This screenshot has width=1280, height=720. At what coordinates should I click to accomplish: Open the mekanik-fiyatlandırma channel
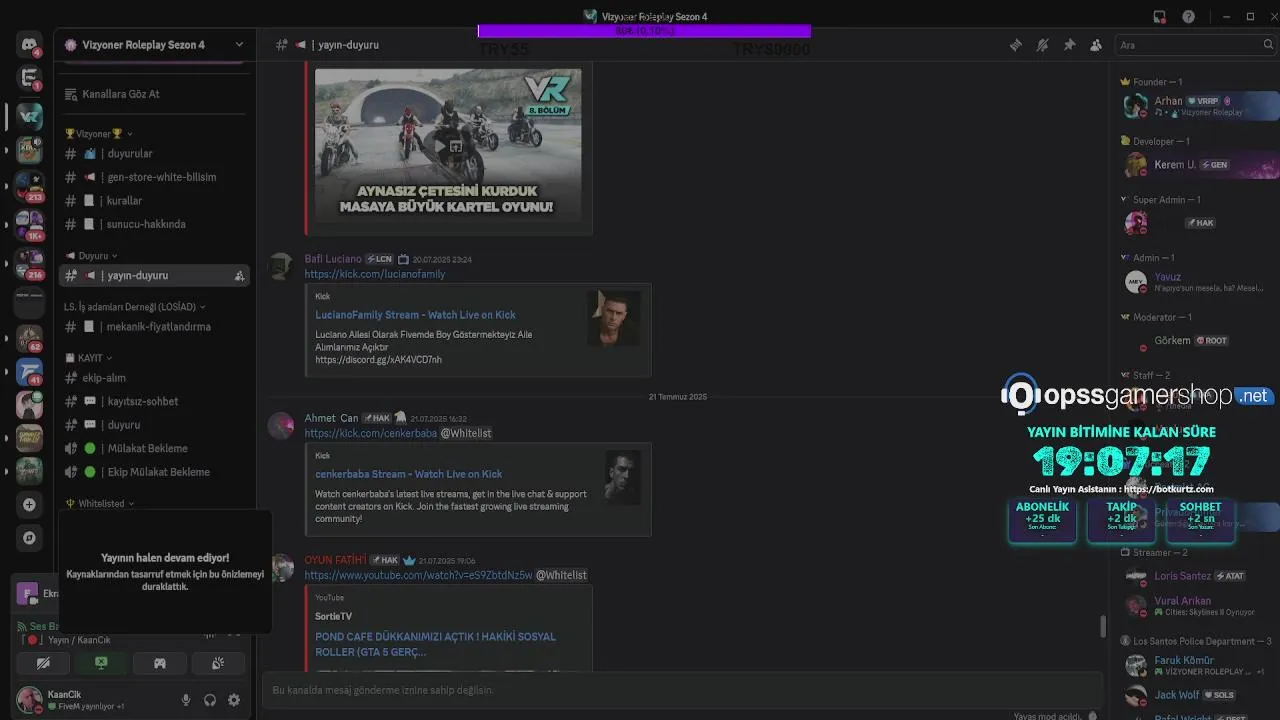[x=154, y=326]
